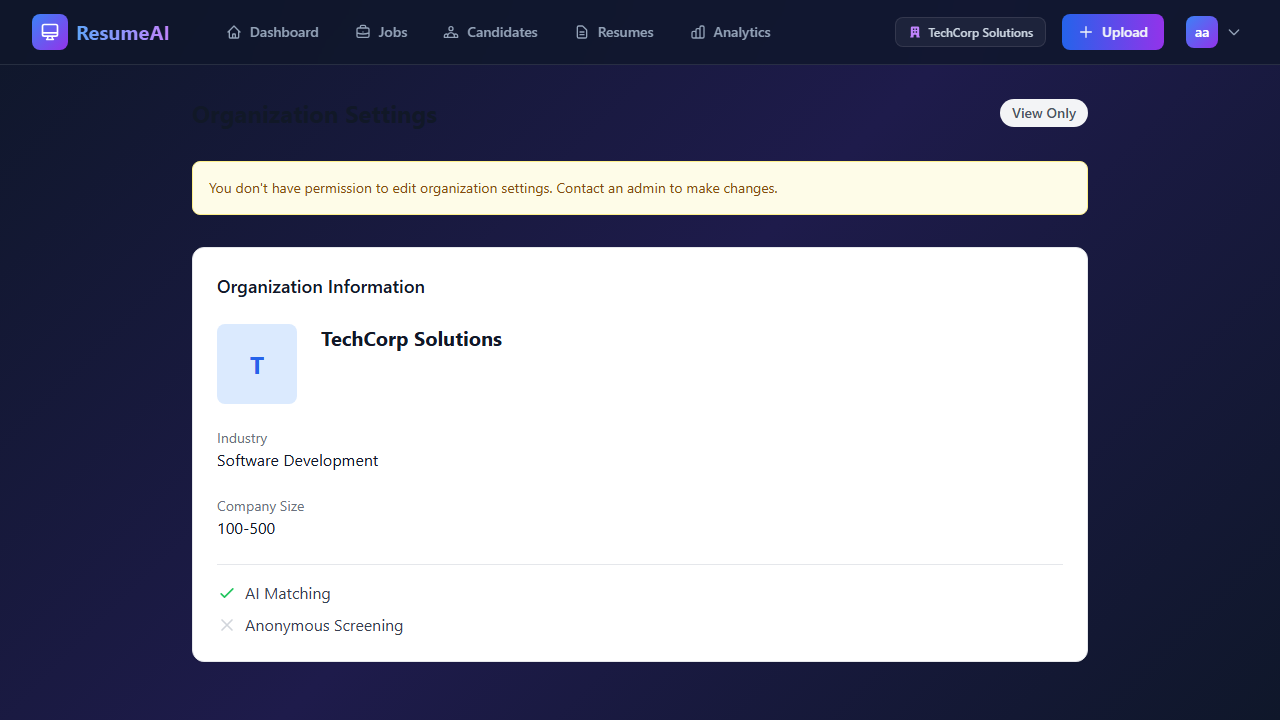Click the View Only status badge
Image resolution: width=1280 pixels, height=720 pixels.
(1043, 112)
